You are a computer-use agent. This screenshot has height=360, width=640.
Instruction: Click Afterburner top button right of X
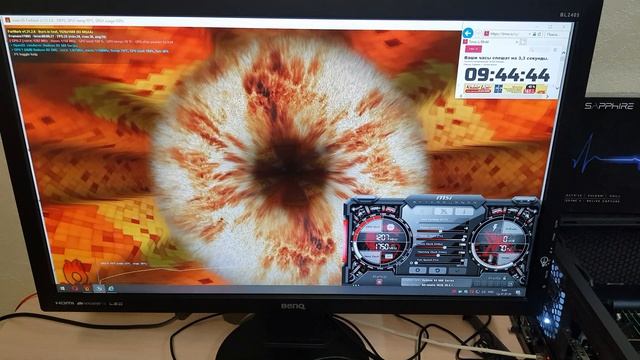pos(464,211)
